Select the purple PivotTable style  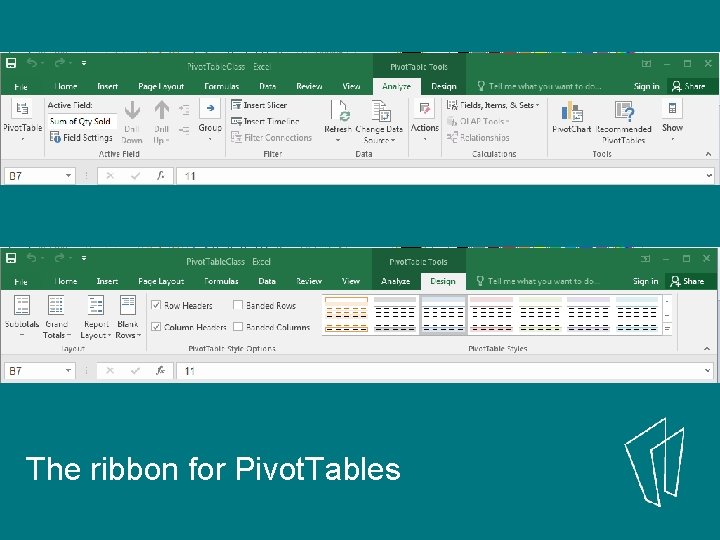[589, 315]
